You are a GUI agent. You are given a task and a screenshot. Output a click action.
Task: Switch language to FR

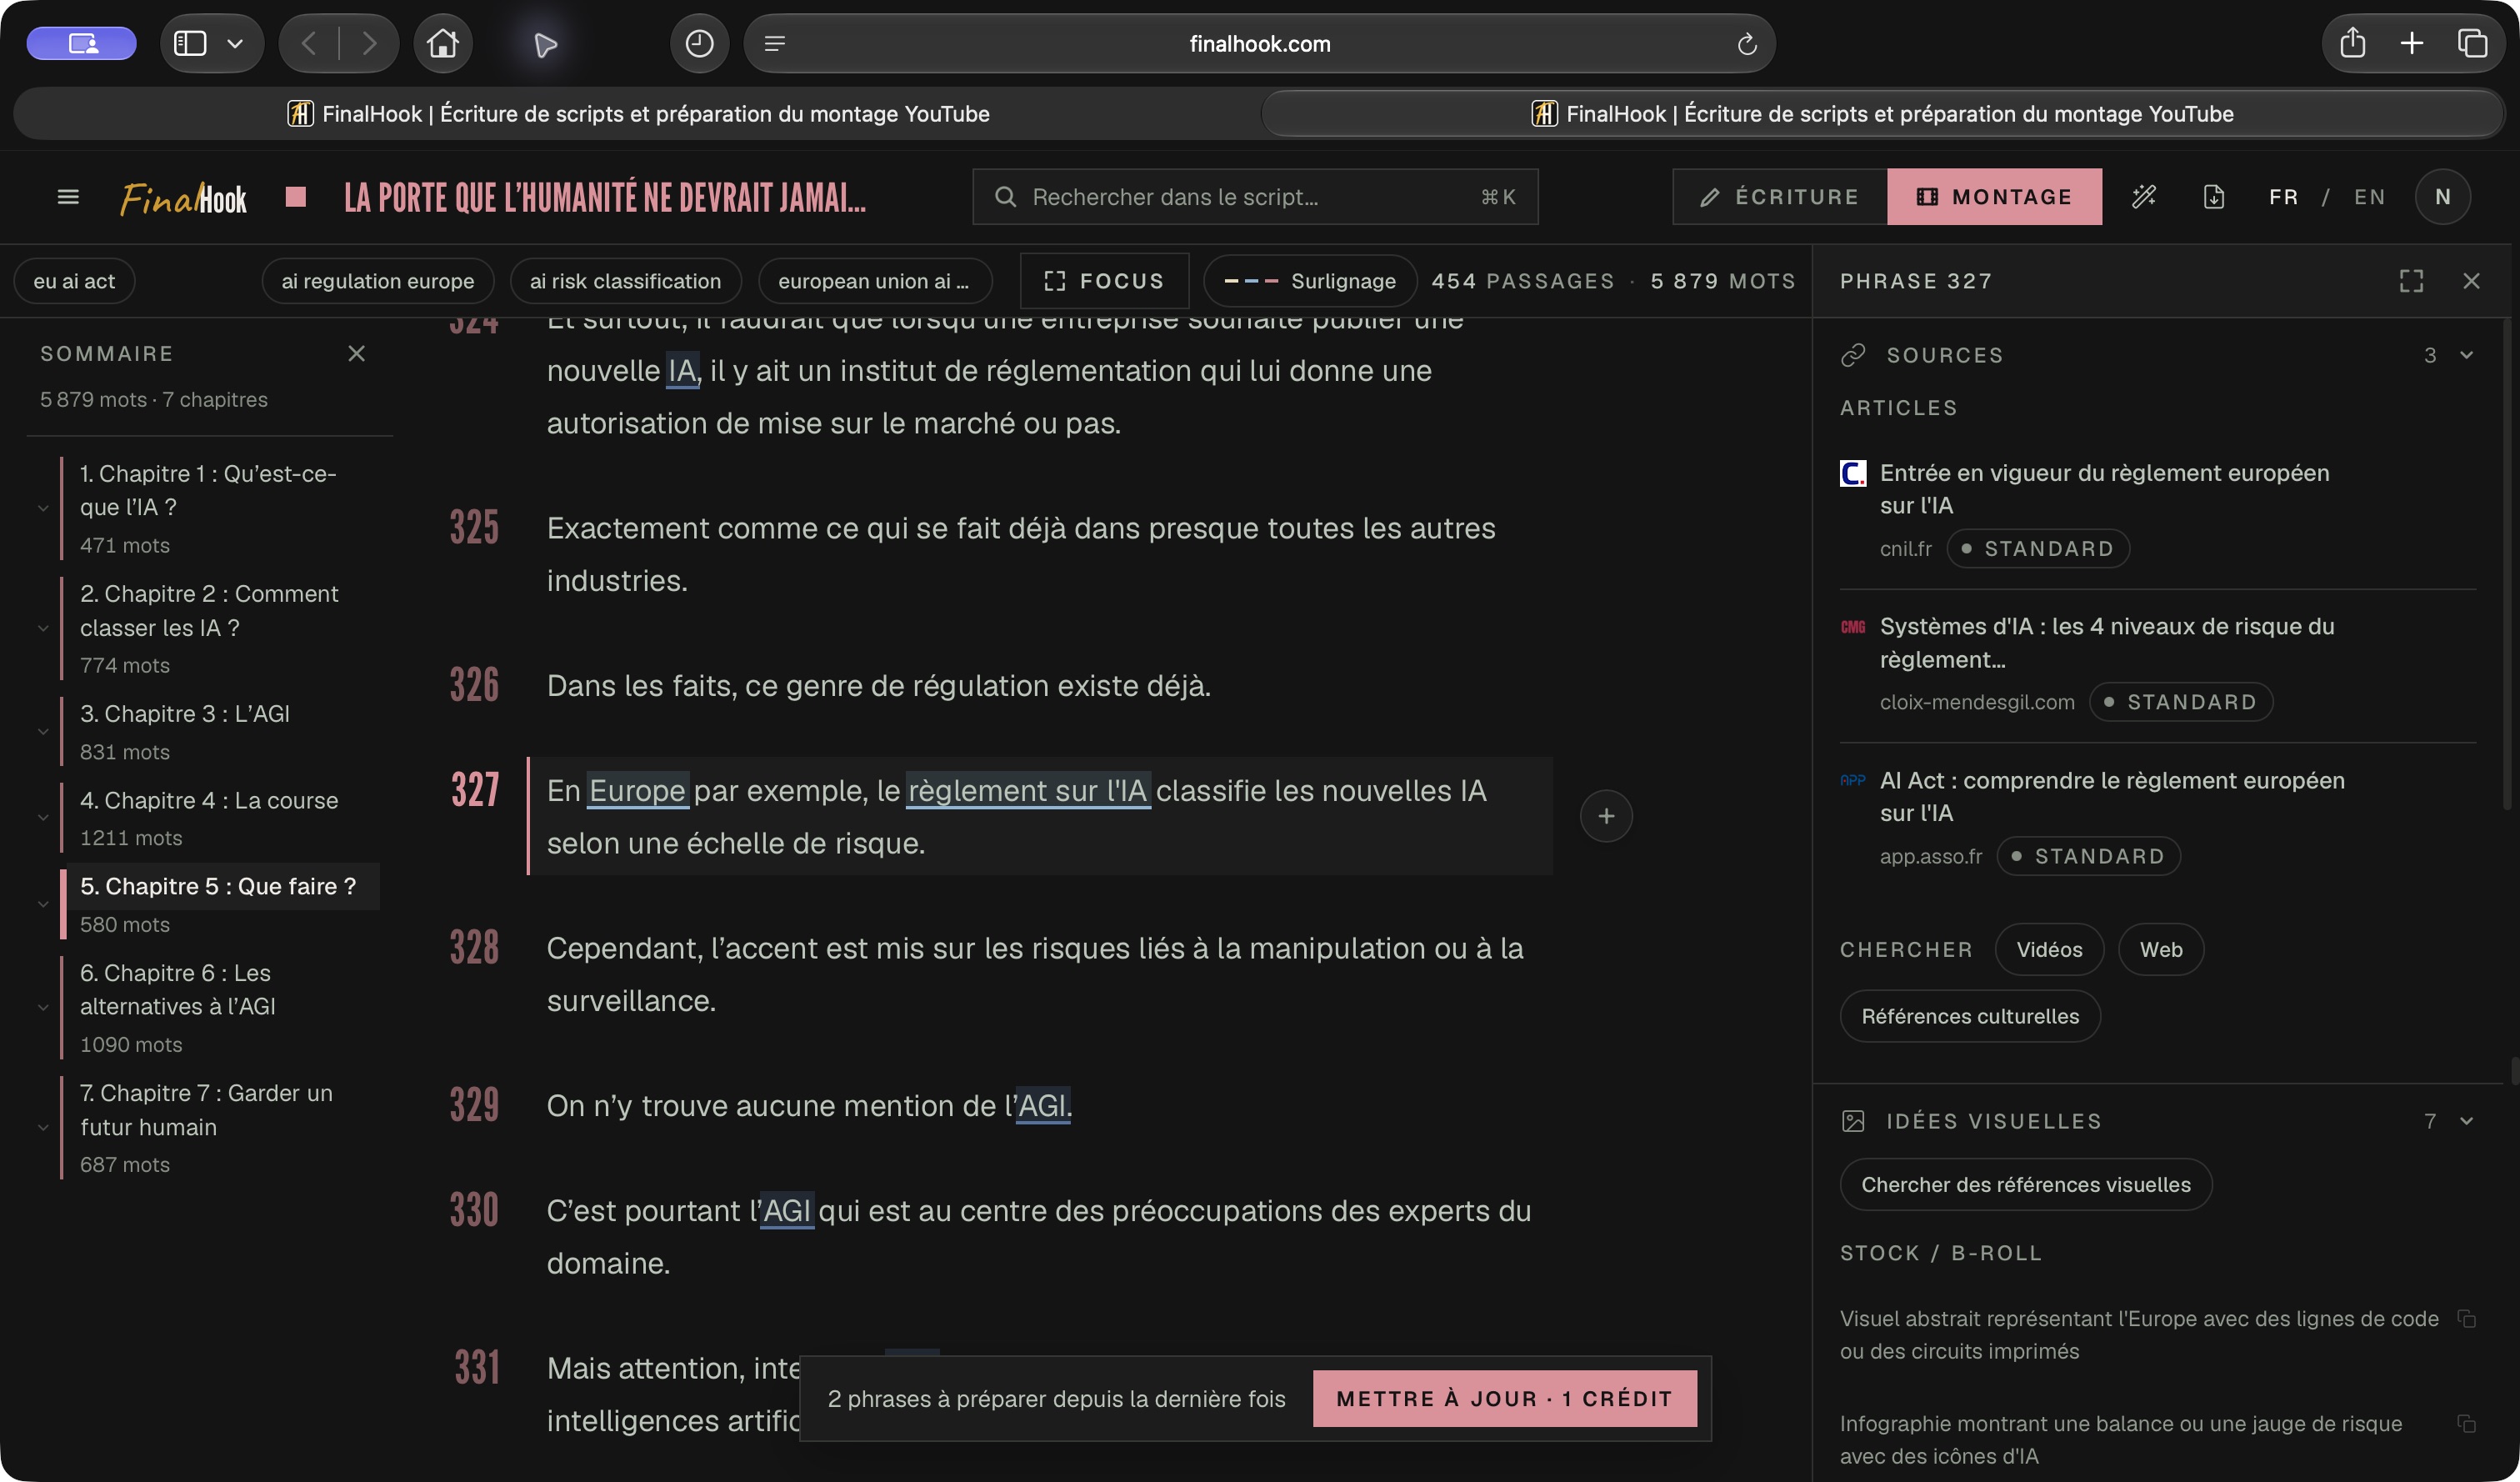(2284, 197)
